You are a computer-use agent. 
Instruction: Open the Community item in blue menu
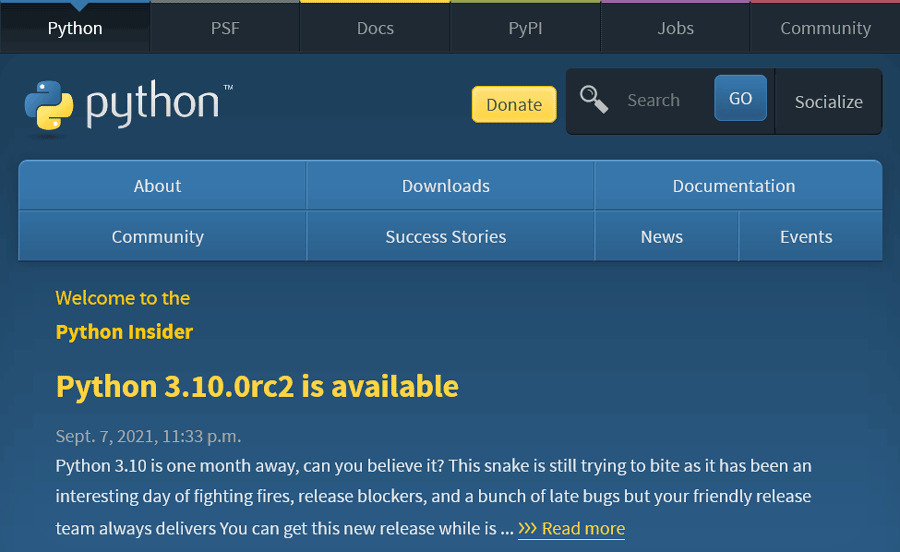[x=162, y=236]
